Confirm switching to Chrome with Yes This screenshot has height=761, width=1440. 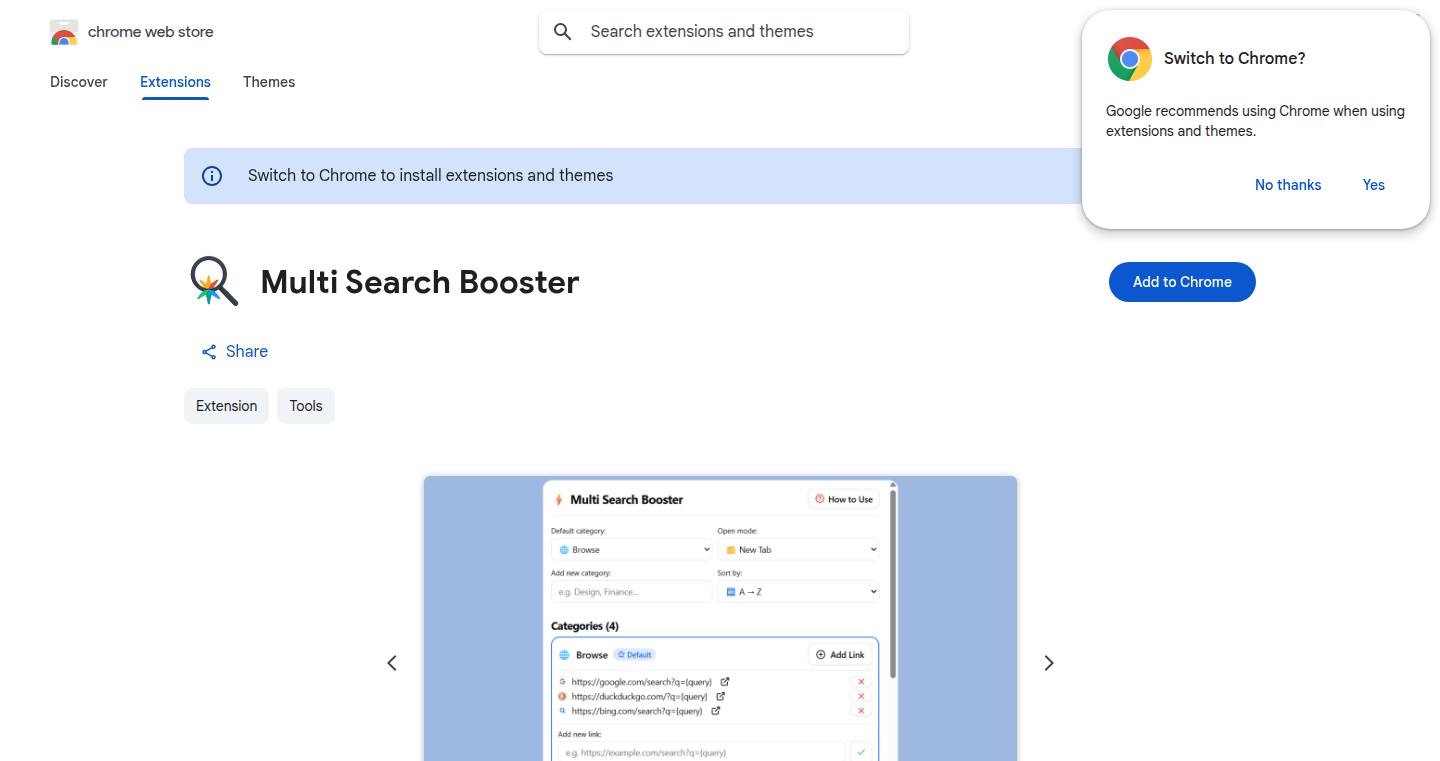pyautogui.click(x=1374, y=185)
